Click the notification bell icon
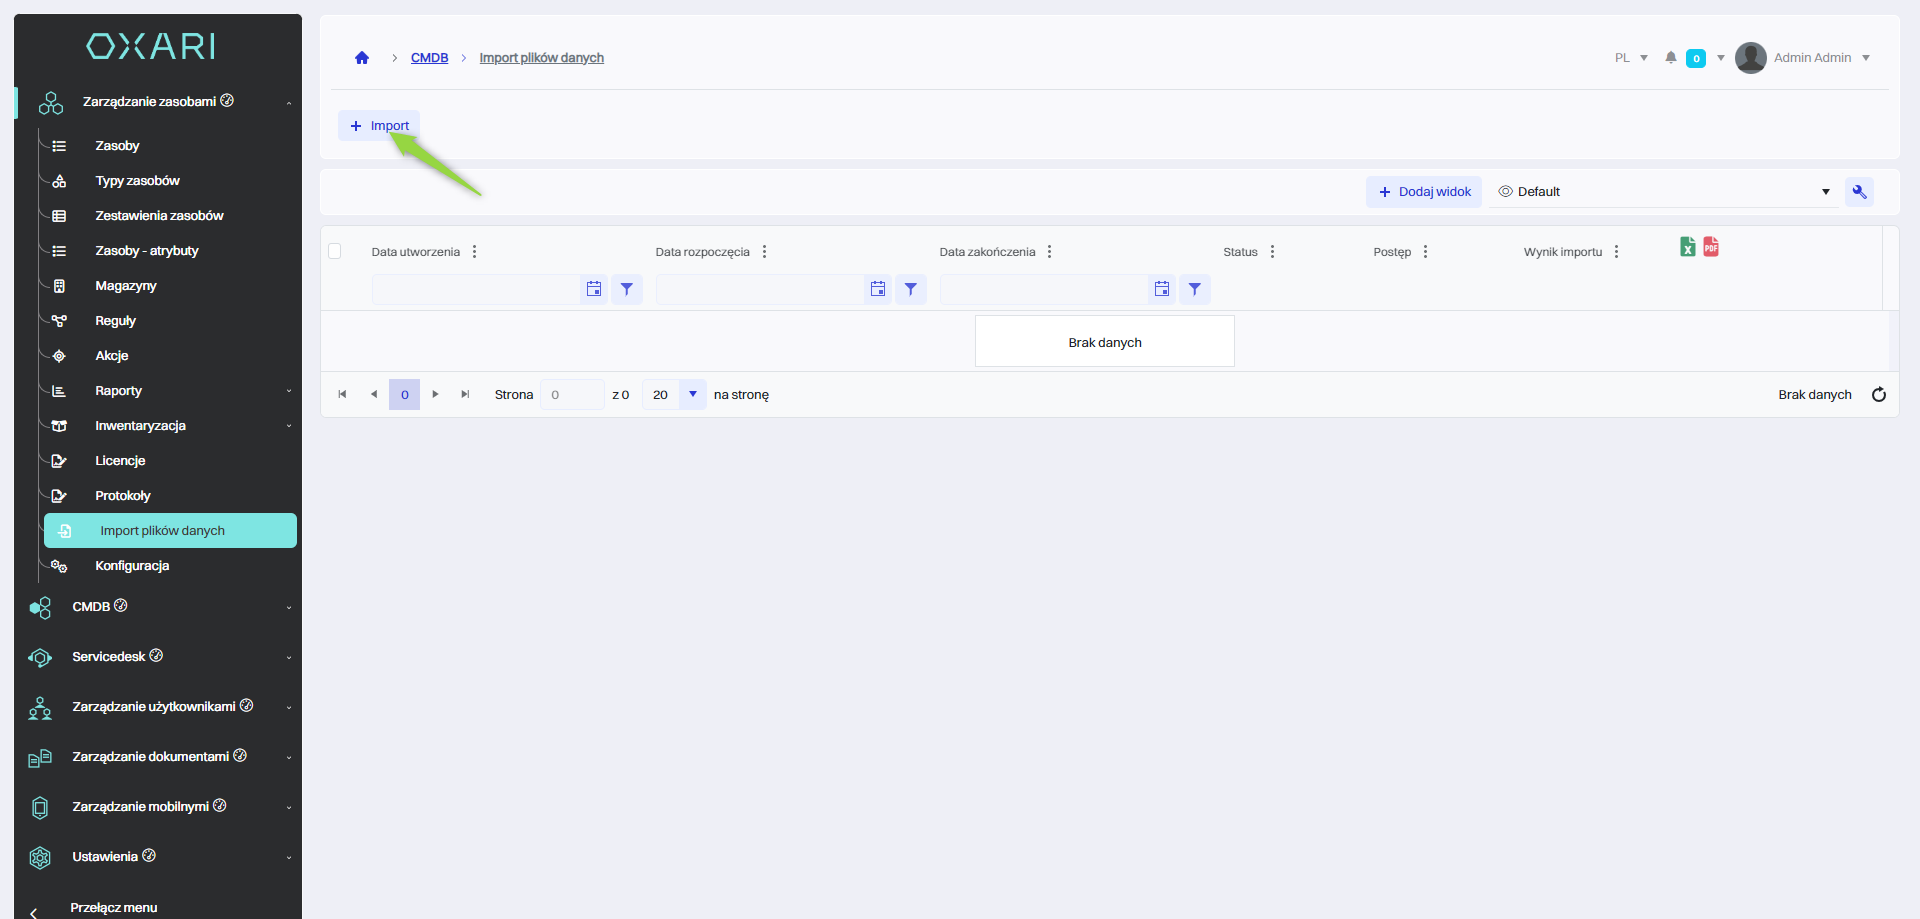 pos(1670,58)
